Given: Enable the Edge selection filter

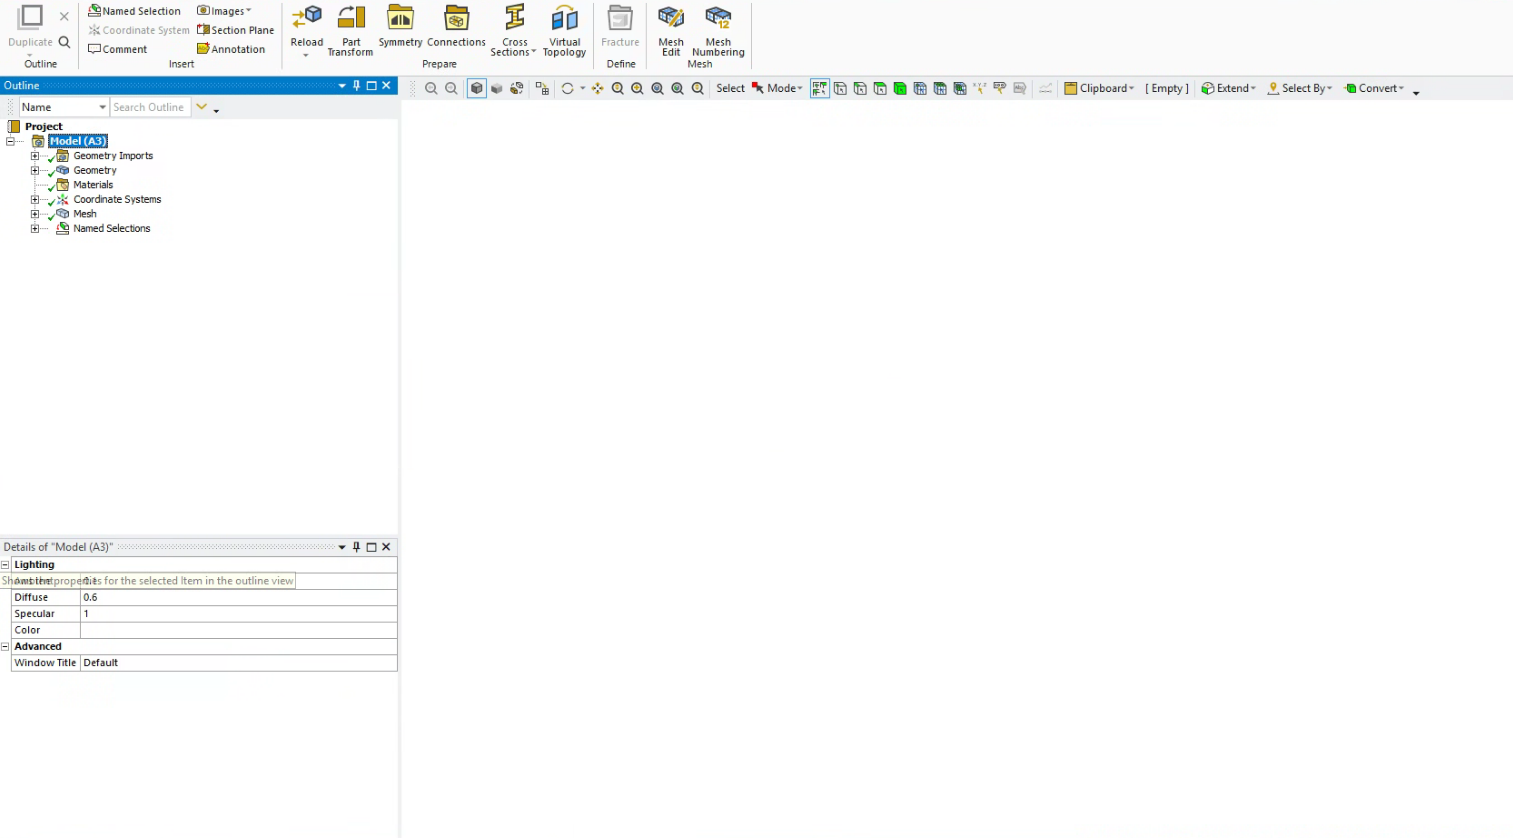Looking at the screenshot, I should (x=860, y=88).
